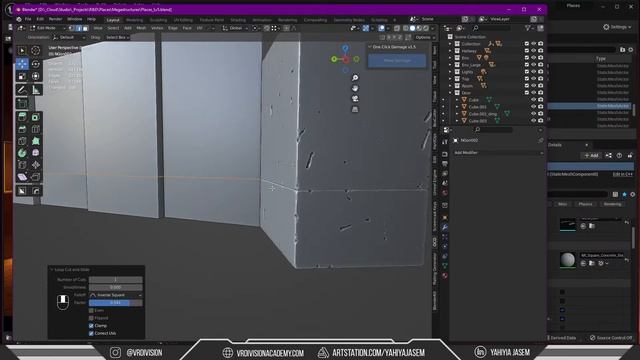Select the Inset Faces tool
640x360 pixels.
[36, 117]
